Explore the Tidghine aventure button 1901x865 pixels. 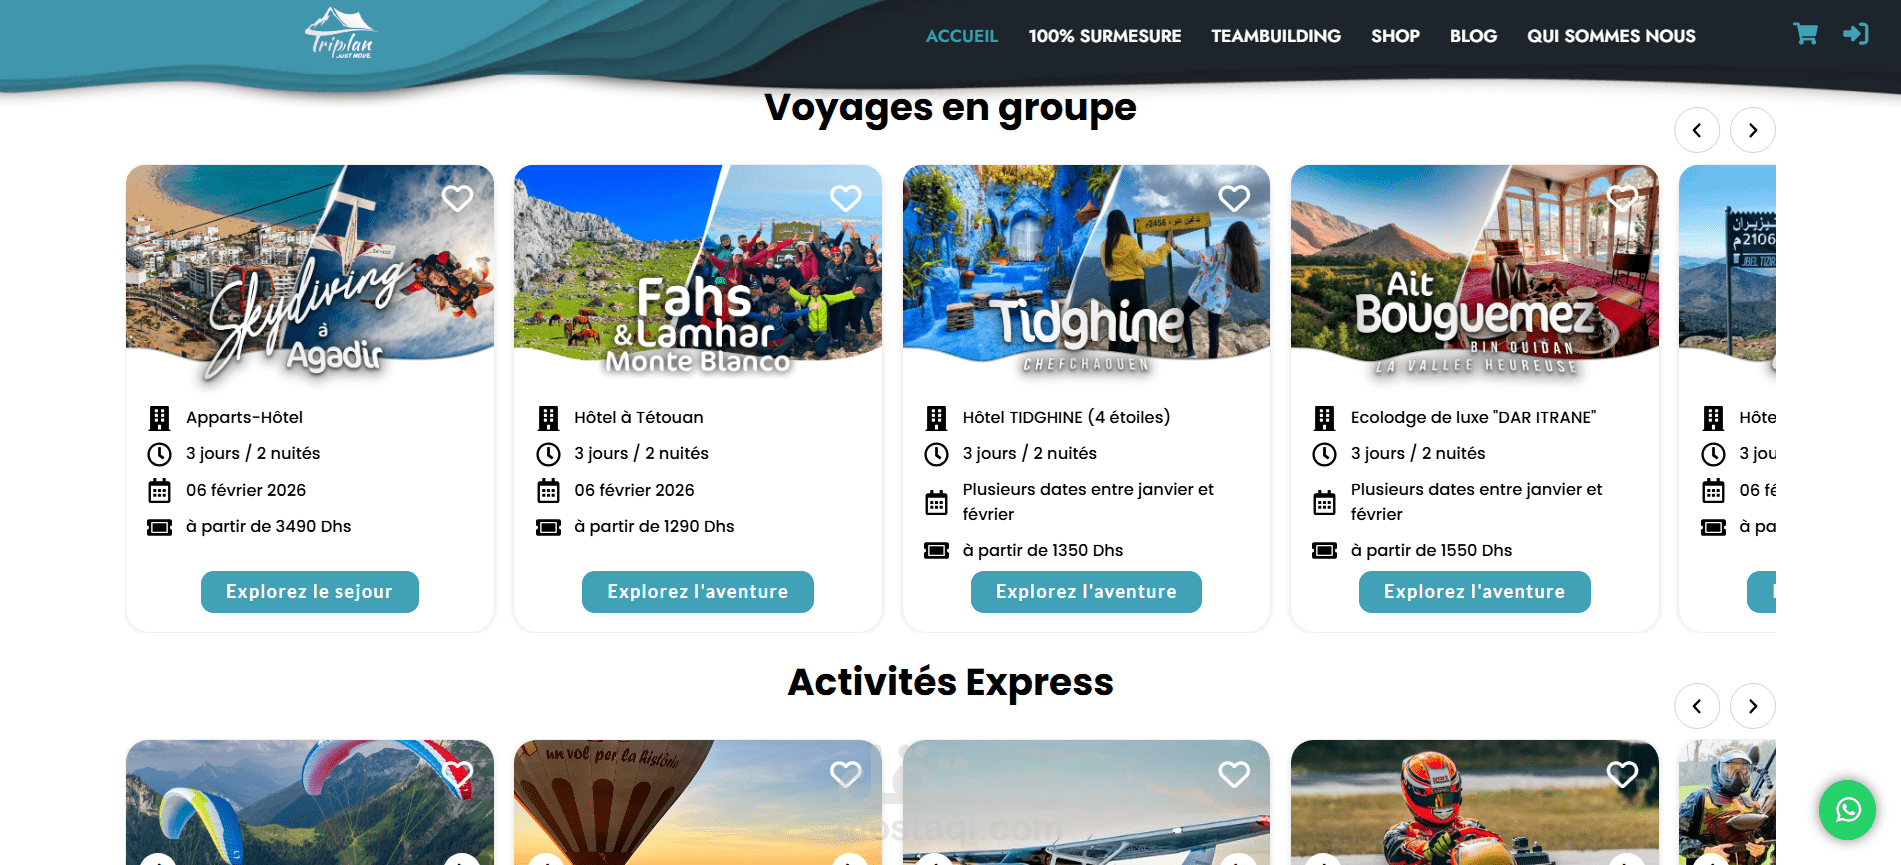coord(1086,592)
